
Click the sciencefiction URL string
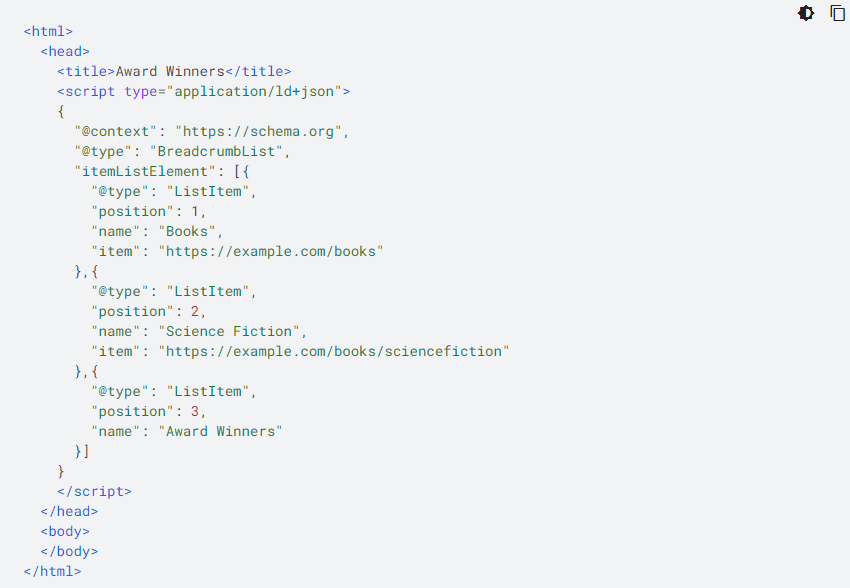click(x=334, y=352)
